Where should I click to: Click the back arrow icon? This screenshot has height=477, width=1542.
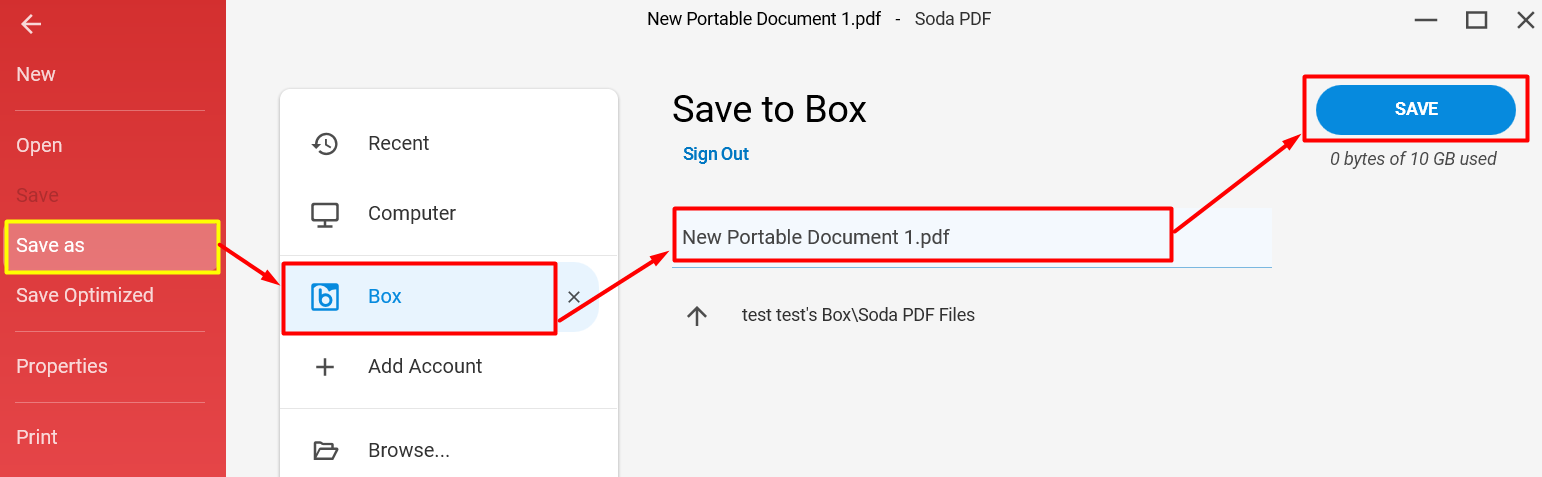pyautogui.click(x=31, y=24)
